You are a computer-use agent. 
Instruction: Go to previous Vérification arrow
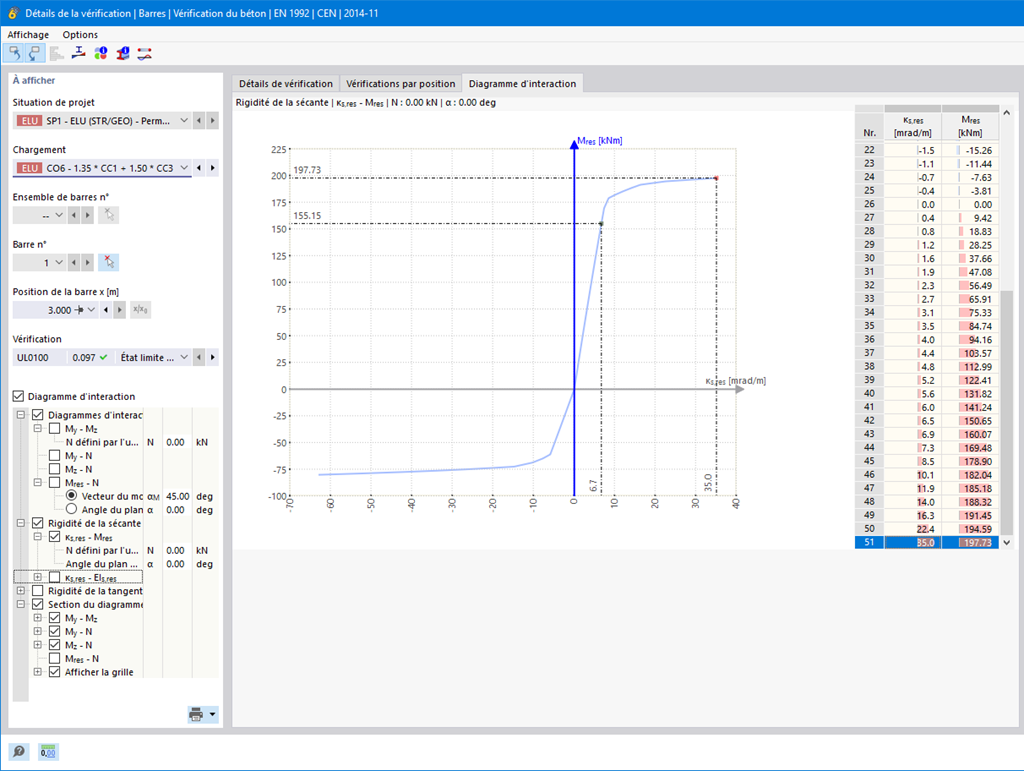tap(199, 357)
